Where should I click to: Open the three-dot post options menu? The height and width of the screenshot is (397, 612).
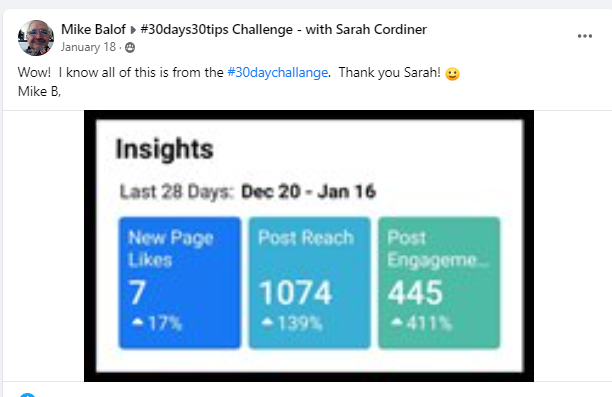pos(585,36)
